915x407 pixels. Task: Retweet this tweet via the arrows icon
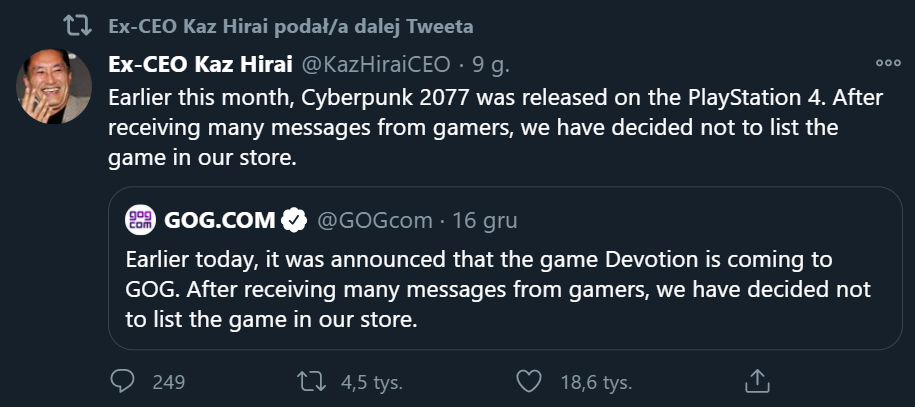312,381
